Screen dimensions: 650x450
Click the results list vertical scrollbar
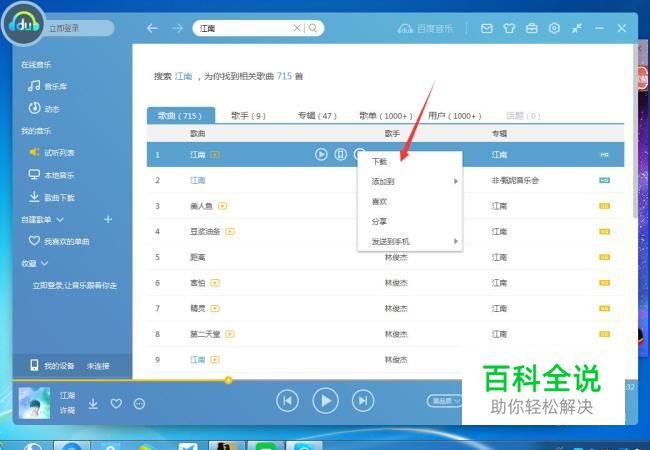pos(636,133)
